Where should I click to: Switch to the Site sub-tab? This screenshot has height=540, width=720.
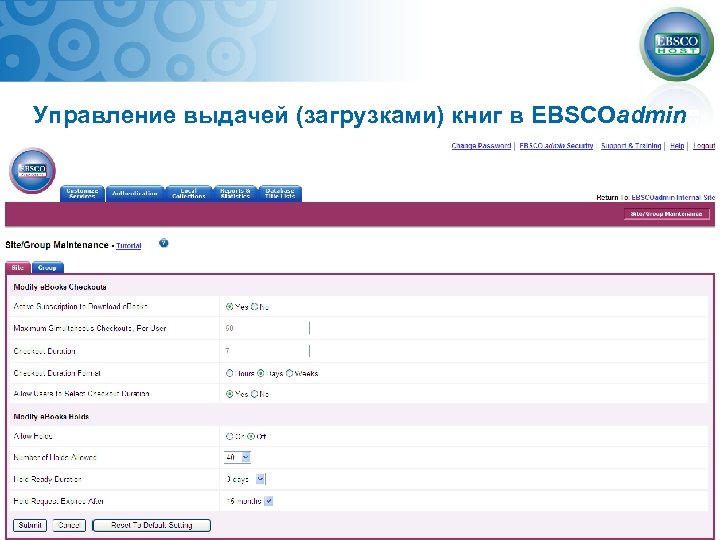click(x=18, y=267)
